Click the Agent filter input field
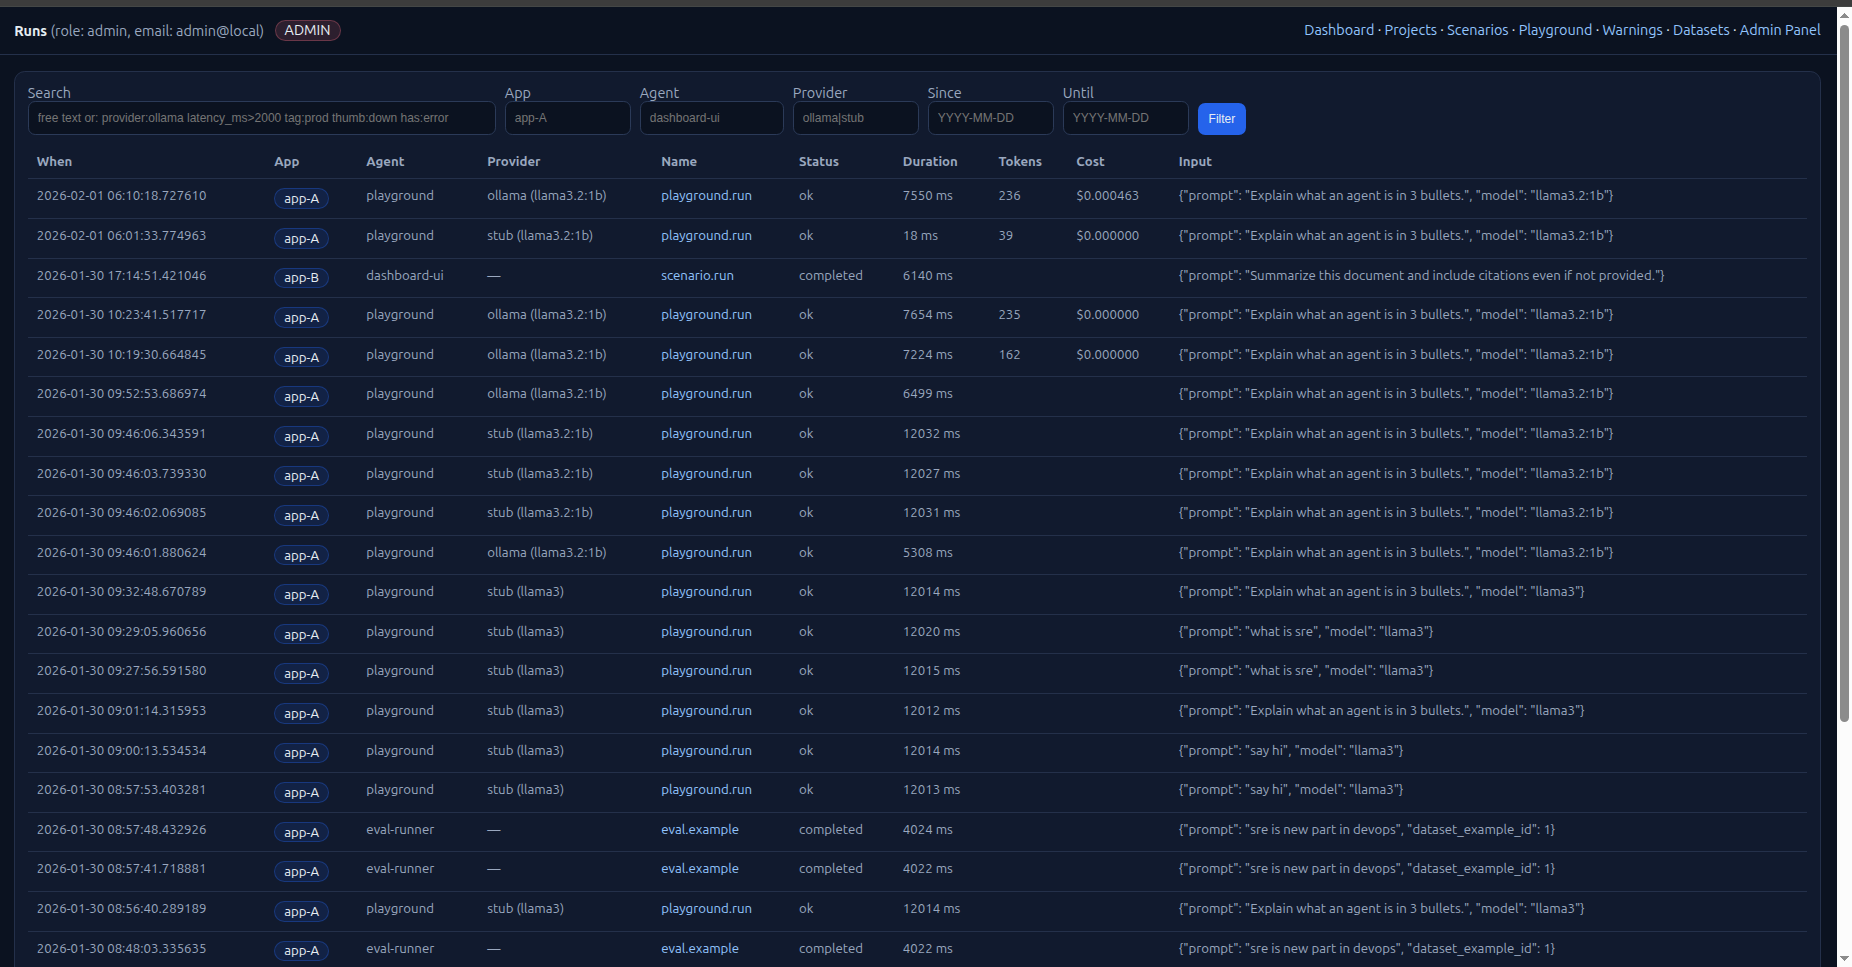The width and height of the screenshot is (1852, 967). coord(711,118)
